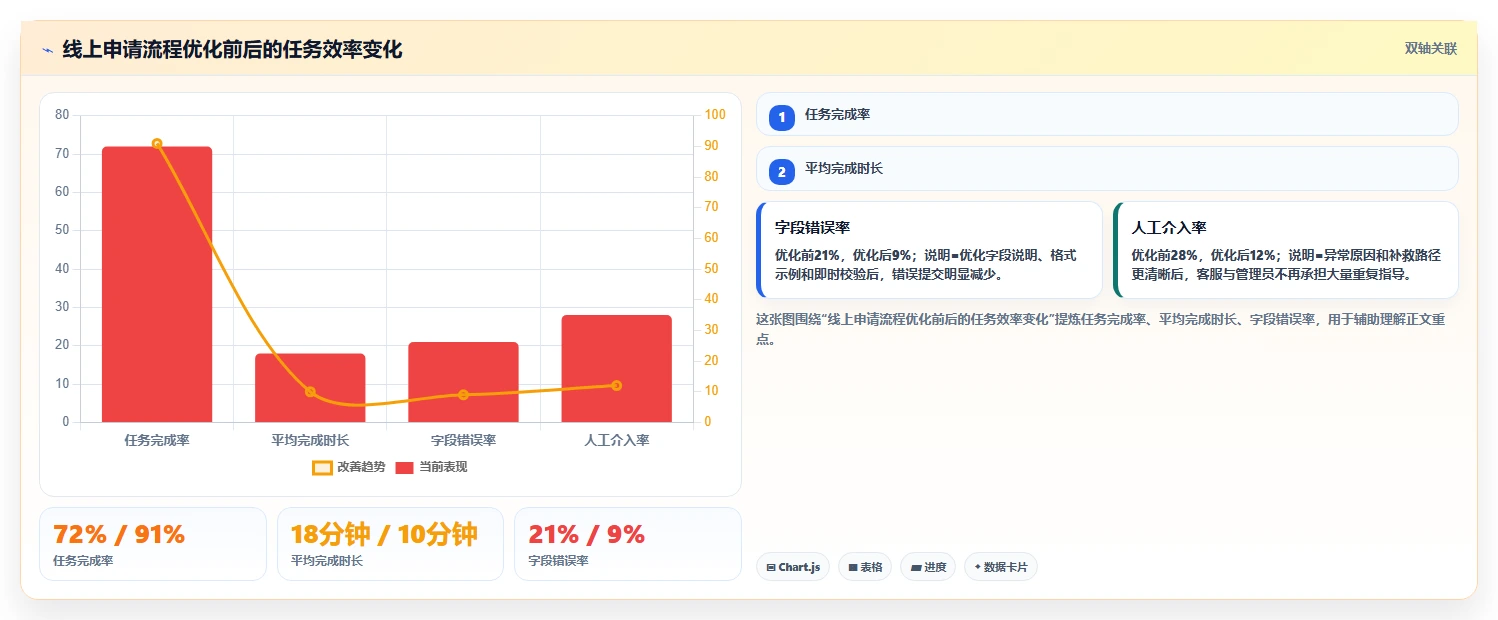
Task: Click the summary paragraph starting 这张图围绕
Action: [1101, 329]
